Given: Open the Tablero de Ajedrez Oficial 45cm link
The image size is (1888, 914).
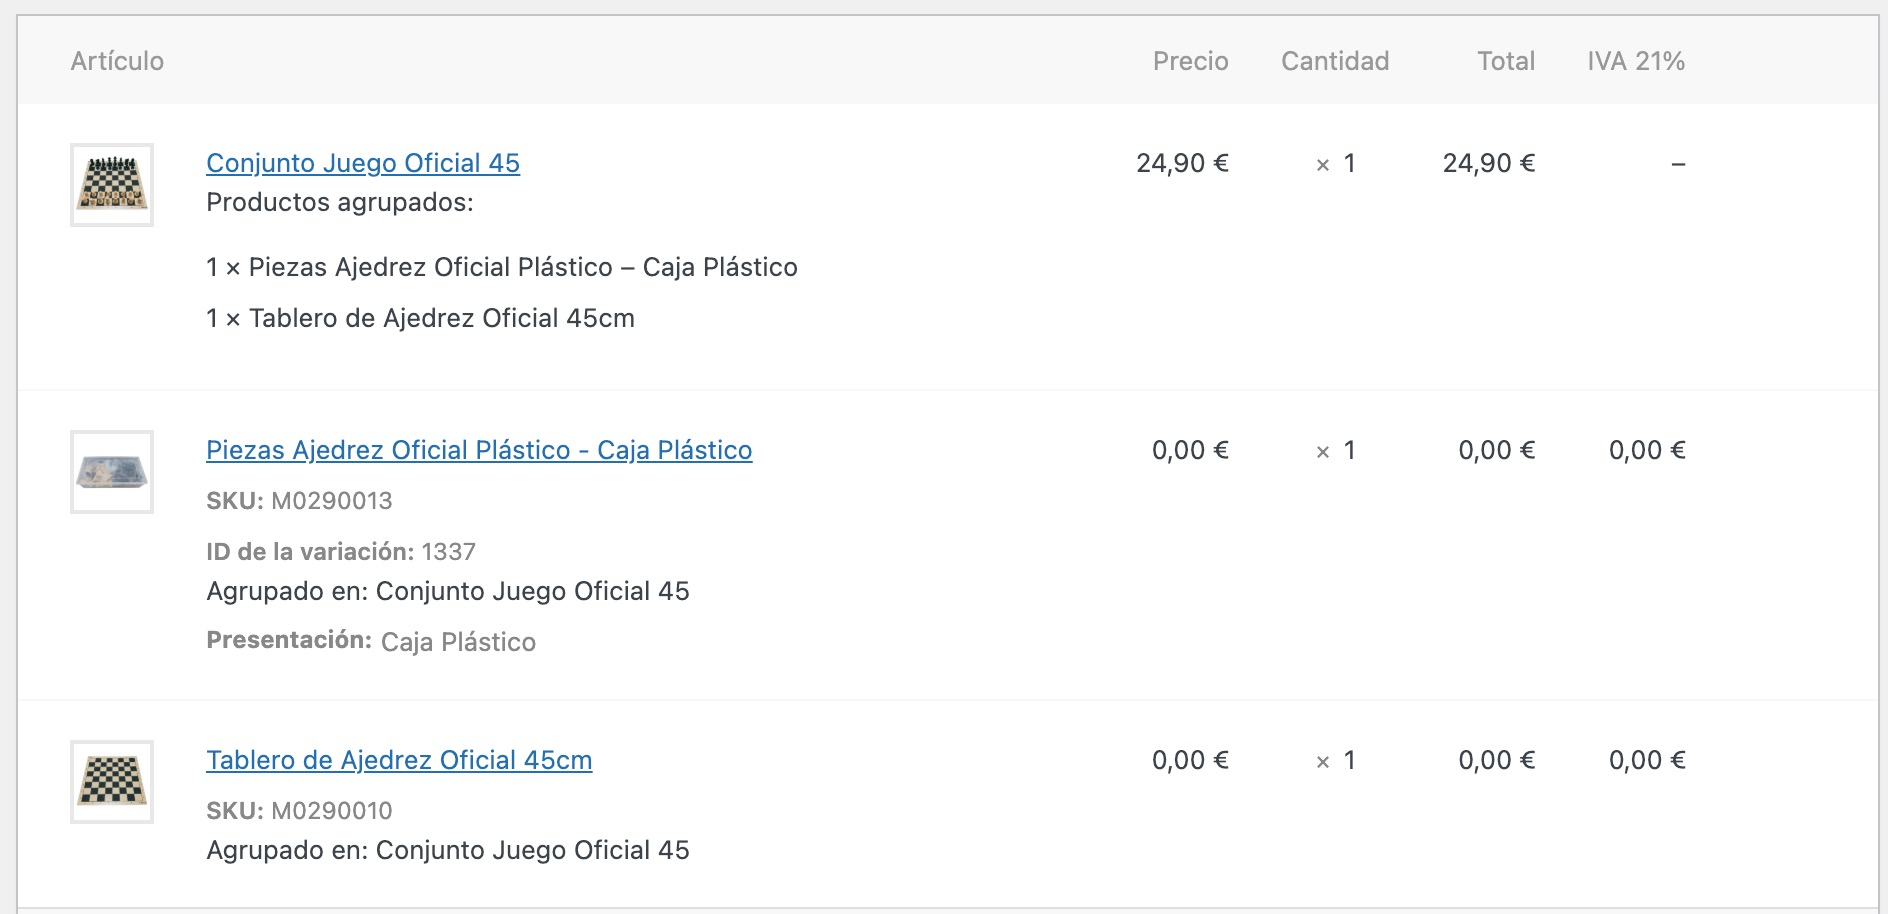Looking at the screenshot, I should coord(399,760).
